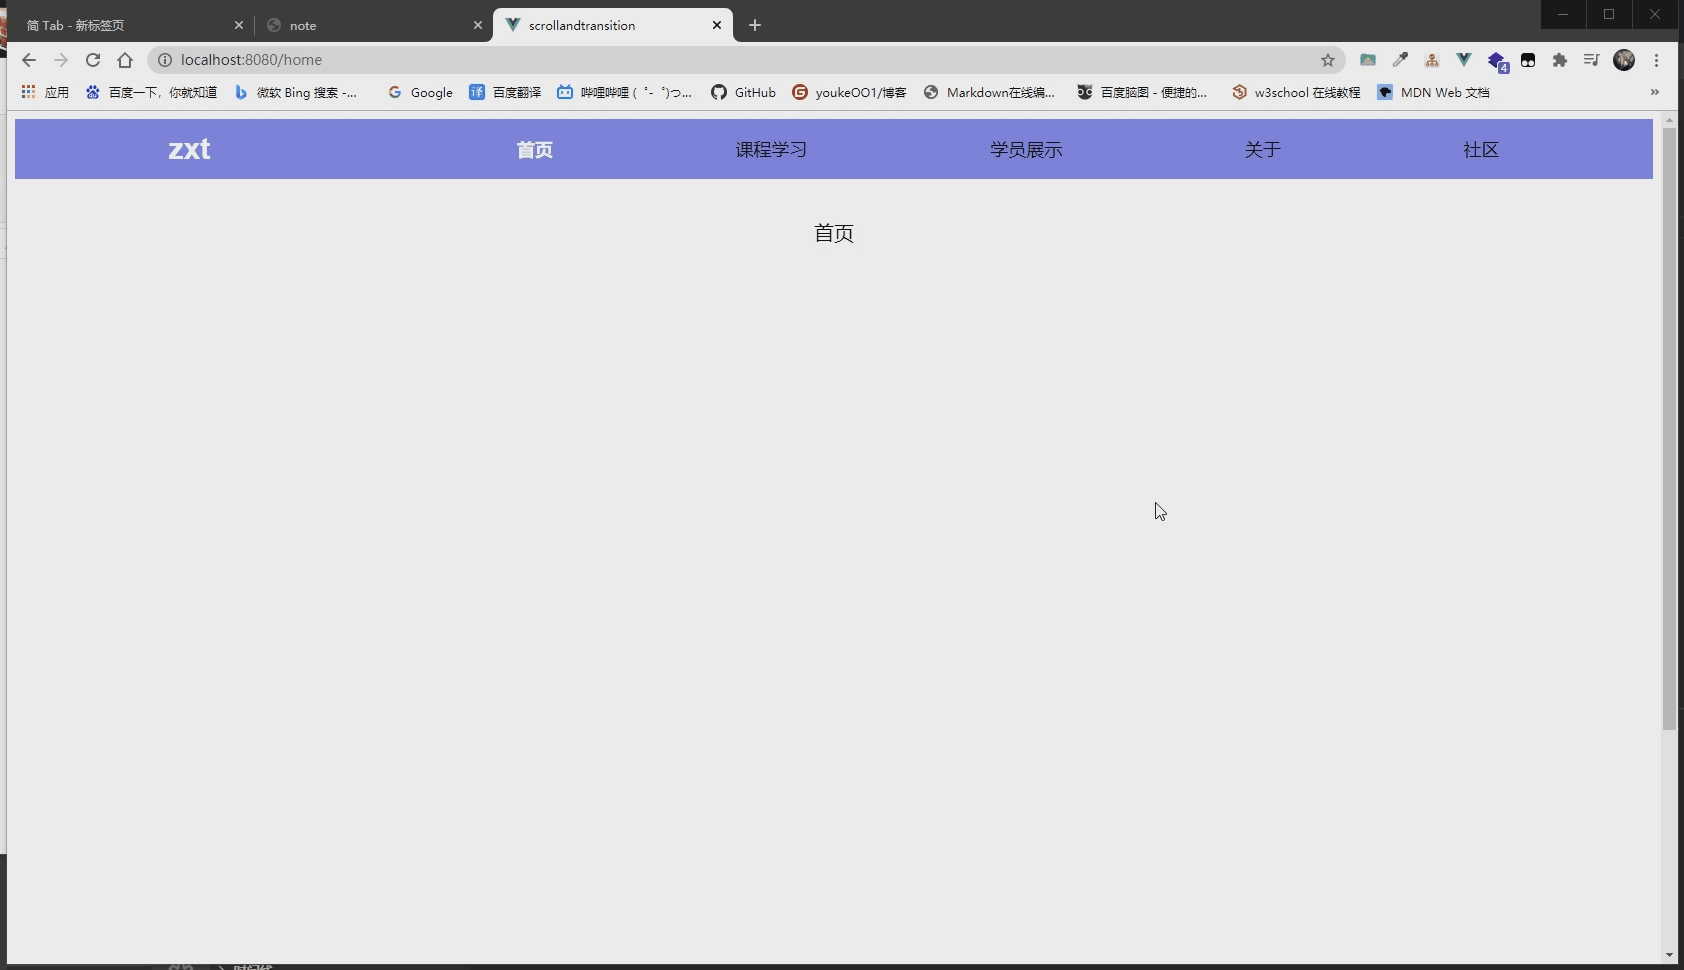Minimize the browser window
This screenshot has width=1684, height=970.
coord(1563,14)
